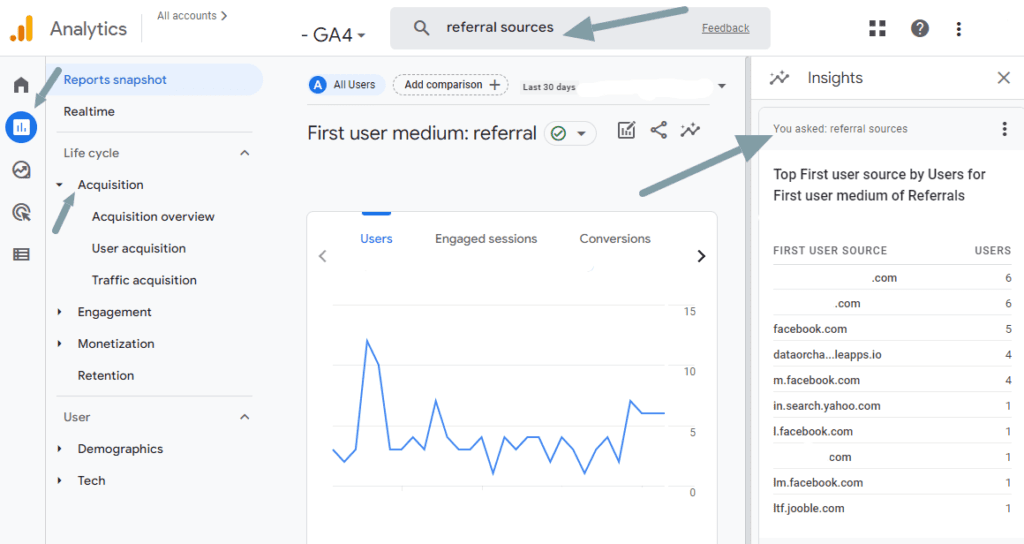Image resolution: width=1024 pixels, height=544 pixels.
Task: Click the Help question mark icon
Action: coord(919,29)
